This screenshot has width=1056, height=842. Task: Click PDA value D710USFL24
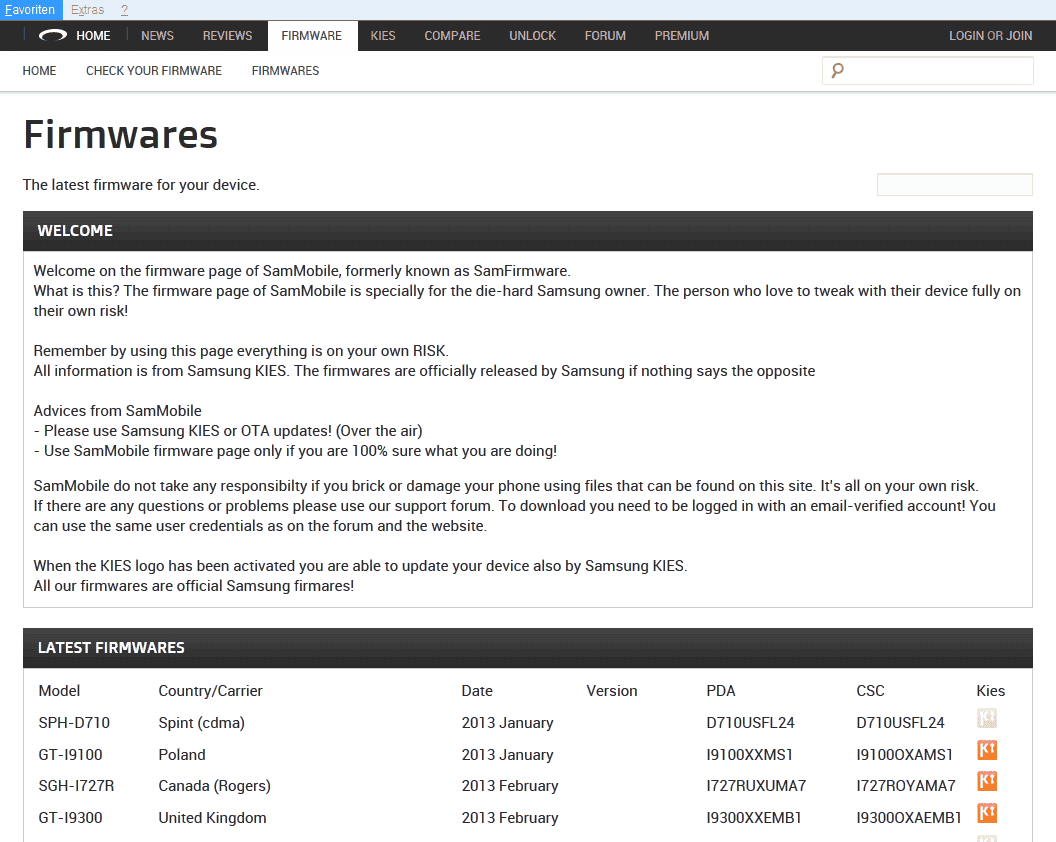point(750,723)
